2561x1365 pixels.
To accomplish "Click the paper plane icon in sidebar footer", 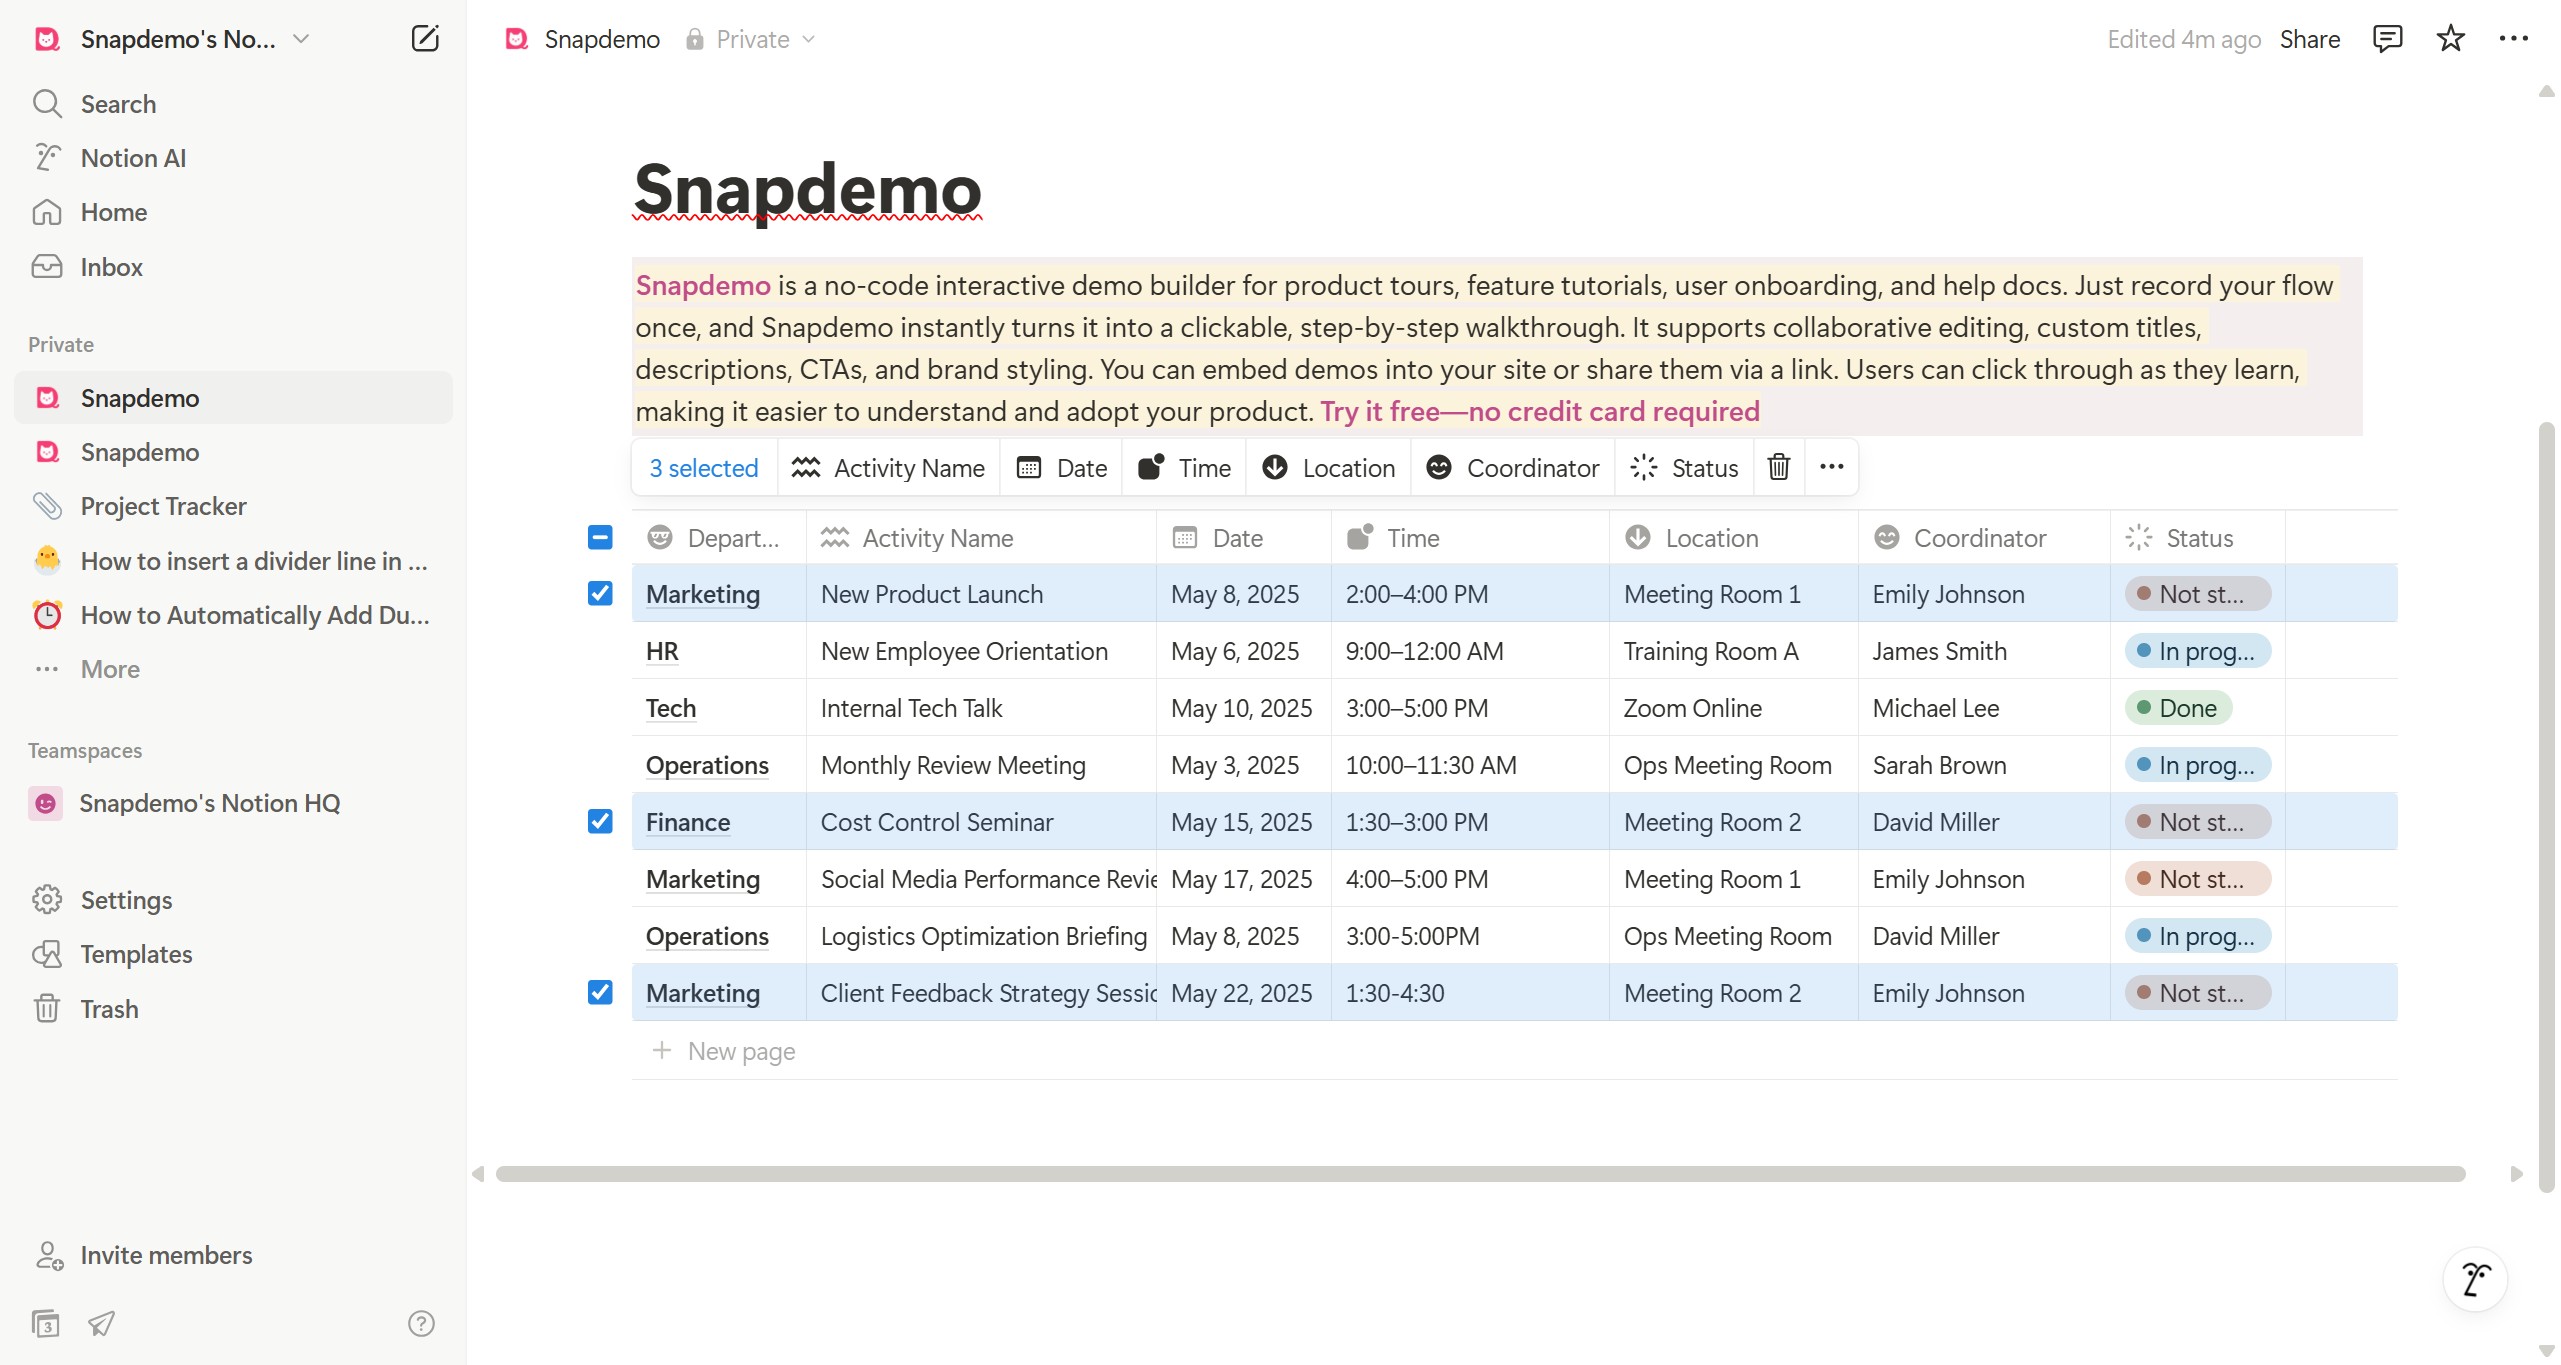I will 101,1324.
